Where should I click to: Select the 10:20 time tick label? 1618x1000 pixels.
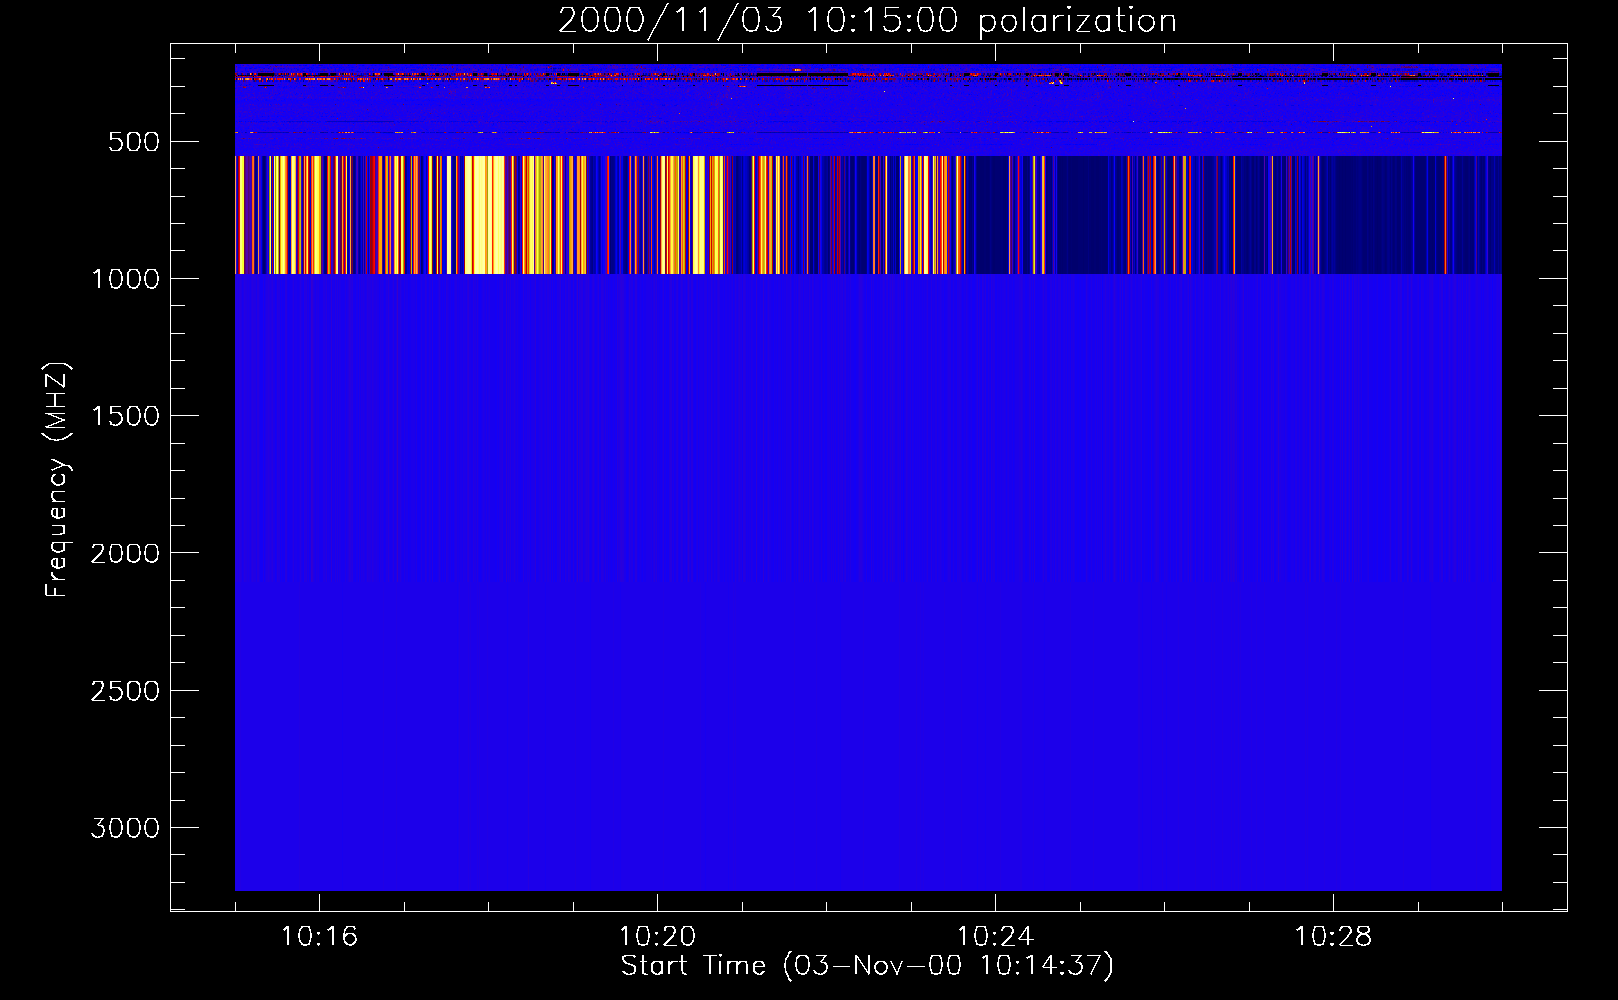[x=657, y=937]
